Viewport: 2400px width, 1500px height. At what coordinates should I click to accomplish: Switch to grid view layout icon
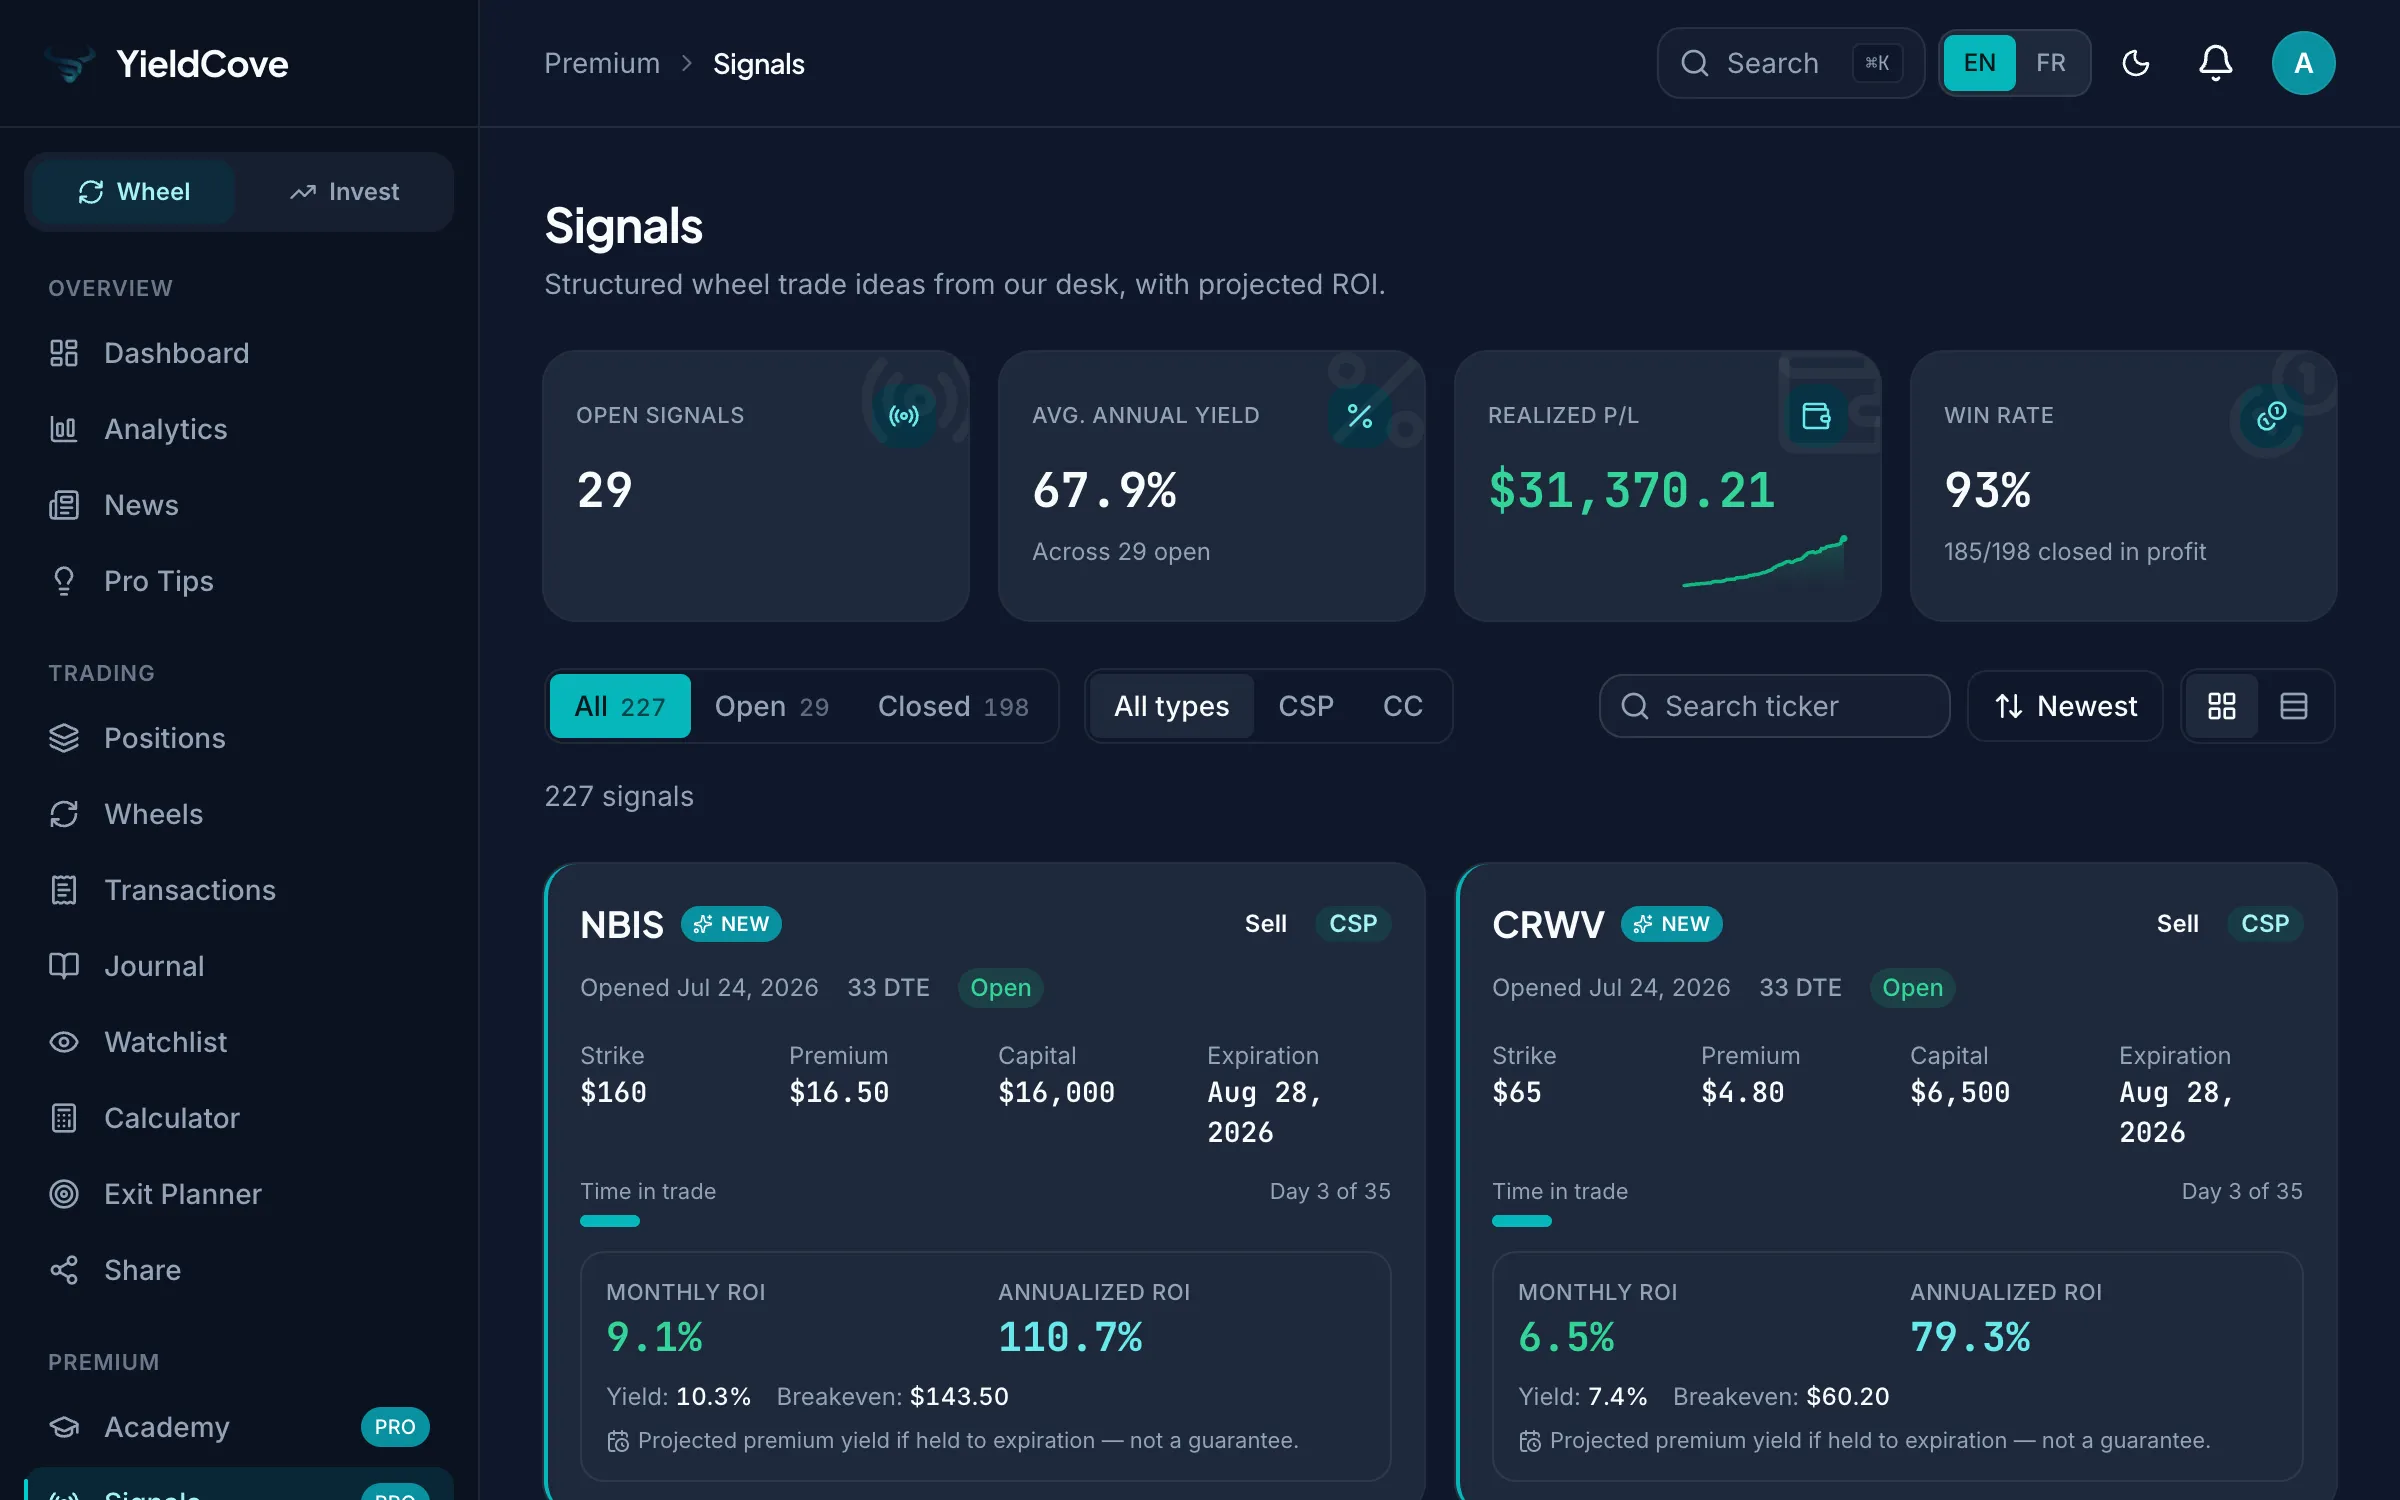(2221, 706)
